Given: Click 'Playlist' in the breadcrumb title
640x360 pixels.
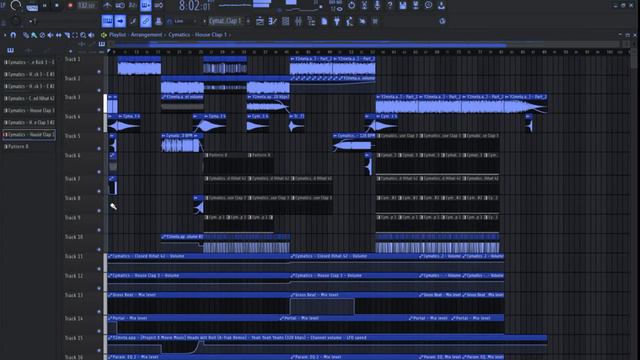Looking at the screenshot, I should click(117, 35).
